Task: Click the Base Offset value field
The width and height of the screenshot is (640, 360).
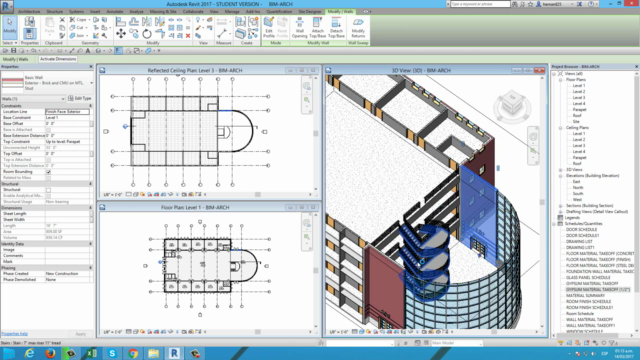Action: [x=67, y=123]
